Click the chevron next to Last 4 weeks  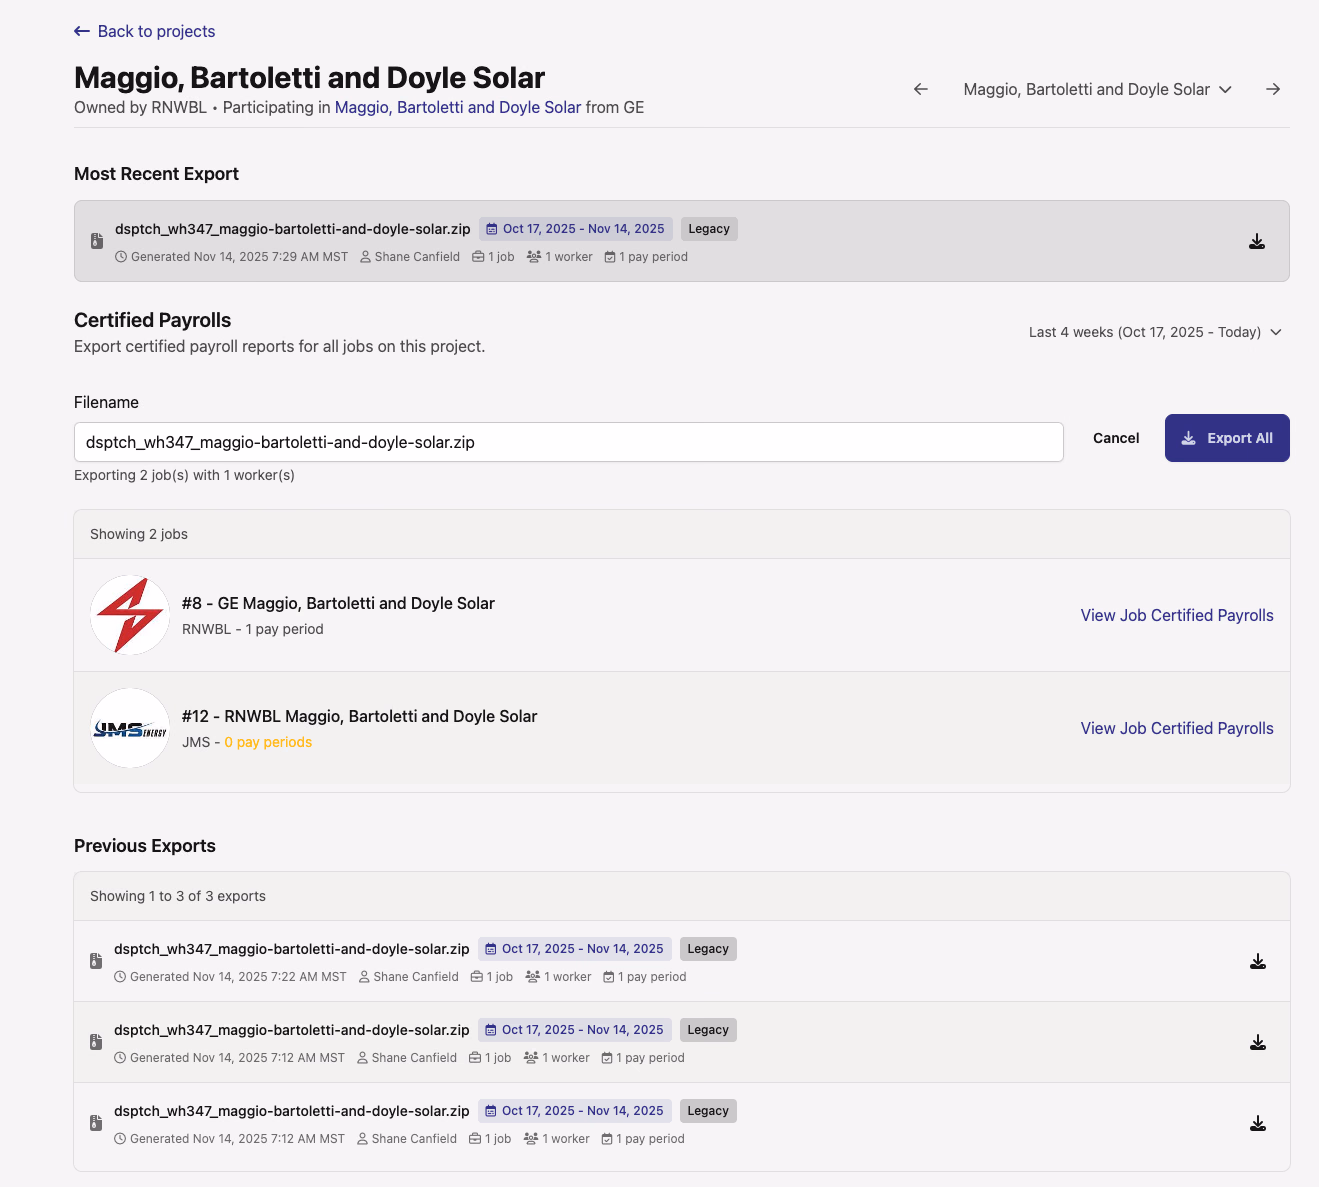click(1276, 332)
